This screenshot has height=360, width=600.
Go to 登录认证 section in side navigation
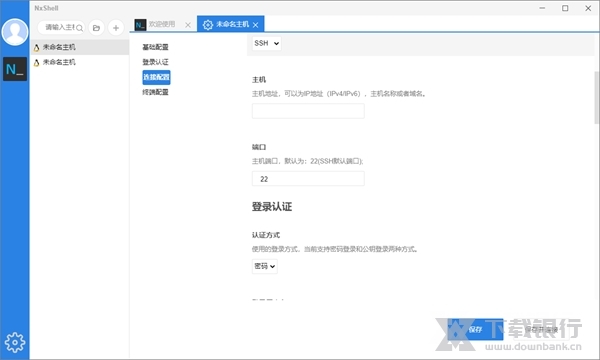pos(155,62)
